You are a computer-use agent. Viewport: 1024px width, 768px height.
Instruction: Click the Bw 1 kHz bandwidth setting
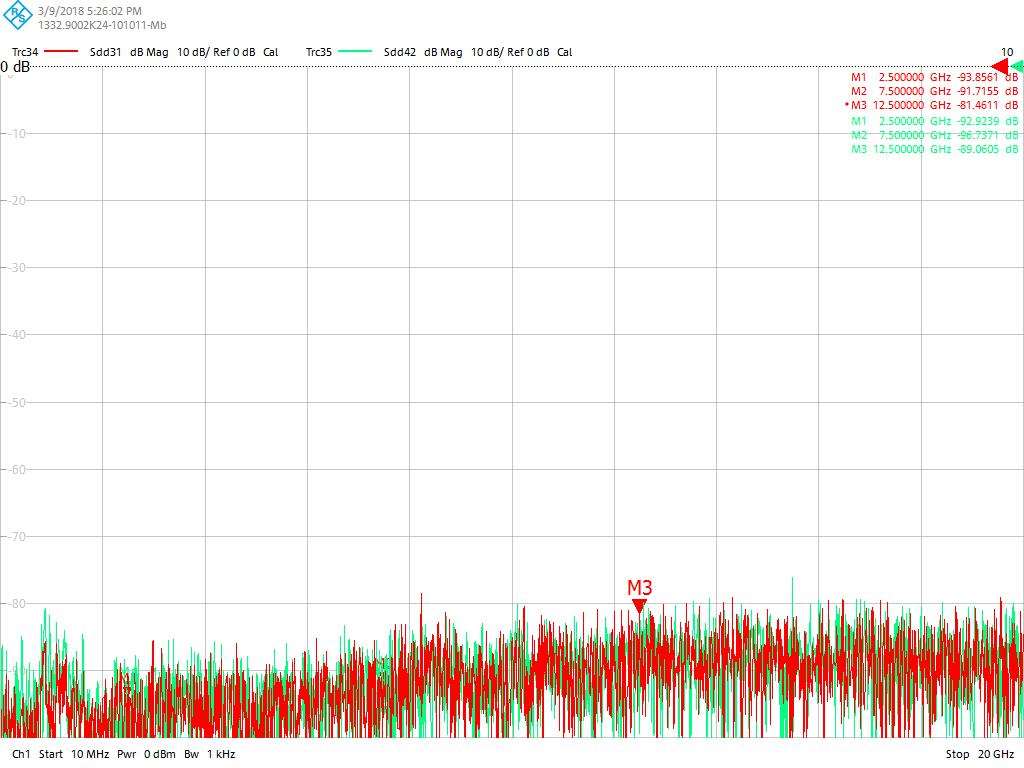[209, 754]
